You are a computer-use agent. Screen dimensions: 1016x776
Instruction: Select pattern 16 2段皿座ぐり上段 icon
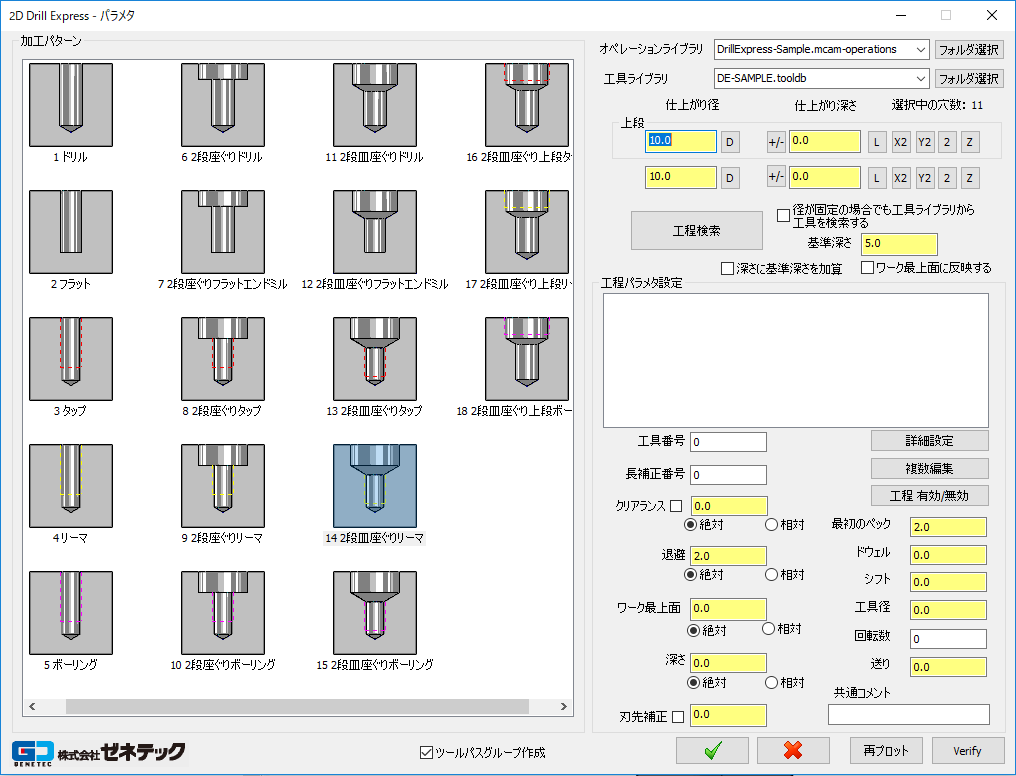[x=527, y=105]
